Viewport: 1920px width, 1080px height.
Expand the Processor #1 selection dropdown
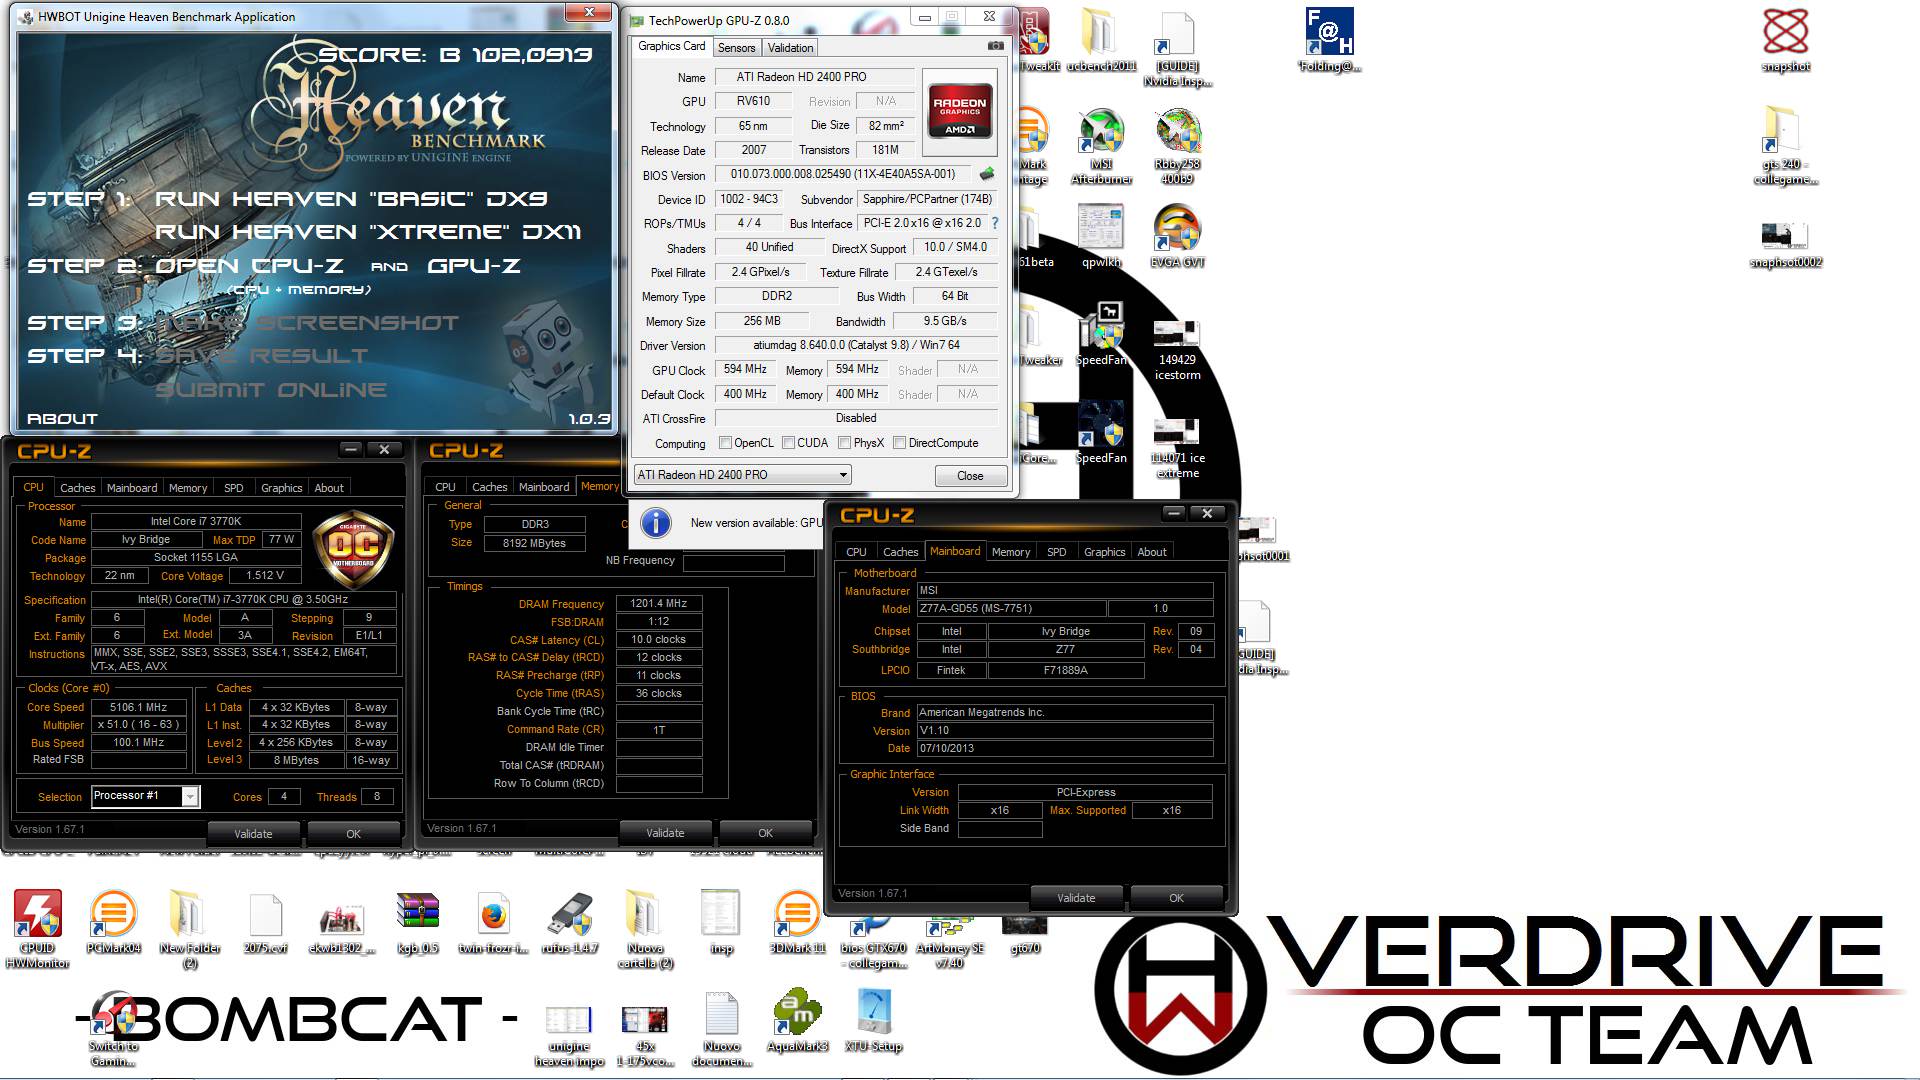point(189,796)
